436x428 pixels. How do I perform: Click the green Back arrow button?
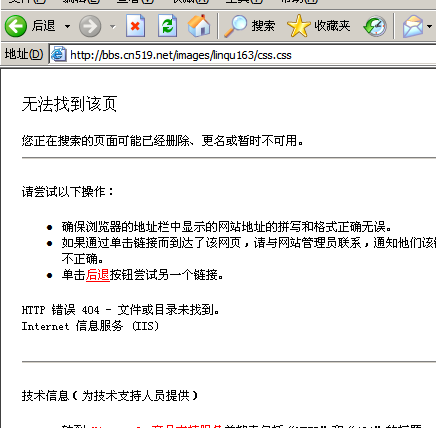point(16,26)
